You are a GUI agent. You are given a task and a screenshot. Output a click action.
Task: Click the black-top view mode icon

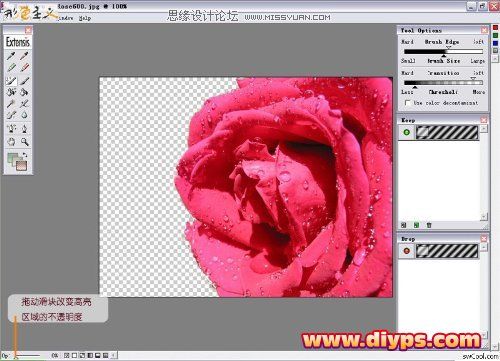98,356
